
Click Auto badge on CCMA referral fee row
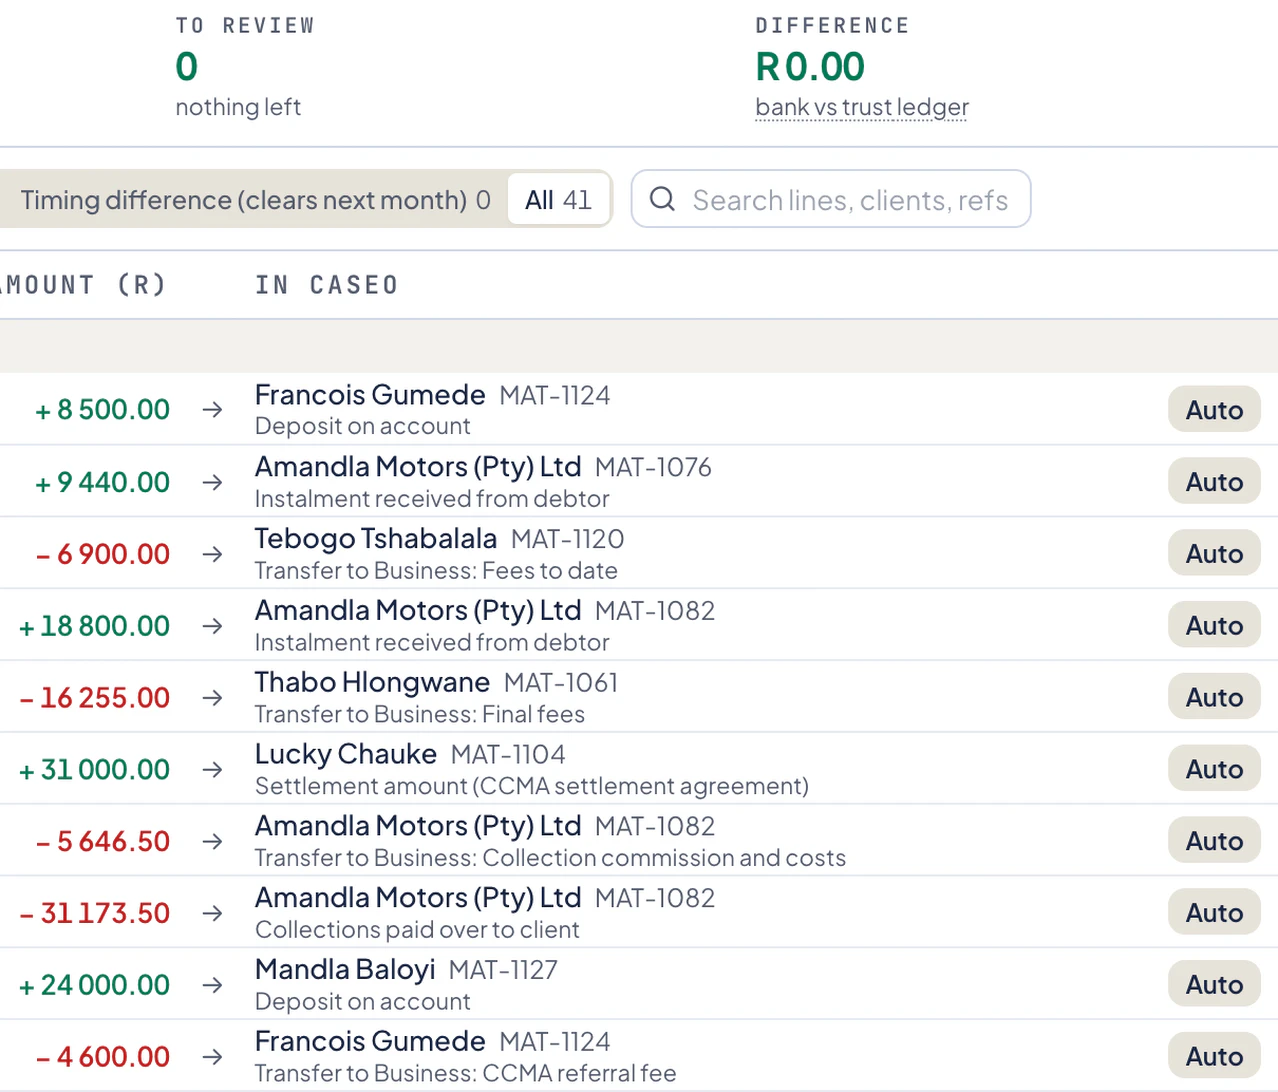click(x=1214, y=1057)
